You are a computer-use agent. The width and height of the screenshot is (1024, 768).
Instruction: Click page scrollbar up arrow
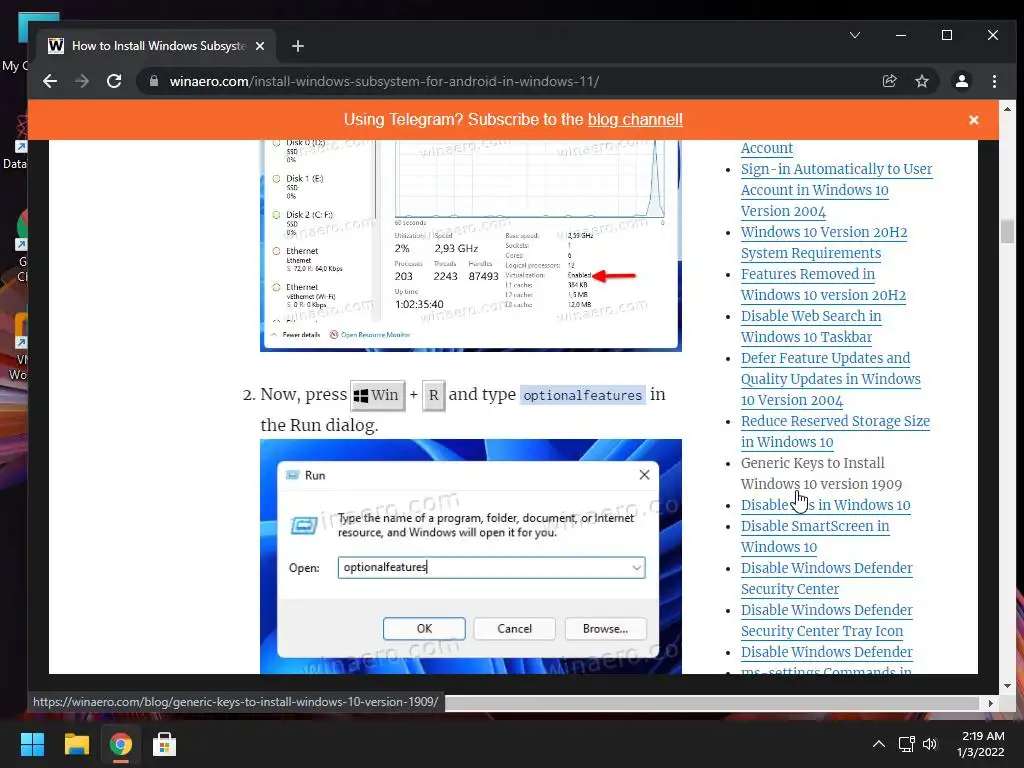tap(1007, 109)
